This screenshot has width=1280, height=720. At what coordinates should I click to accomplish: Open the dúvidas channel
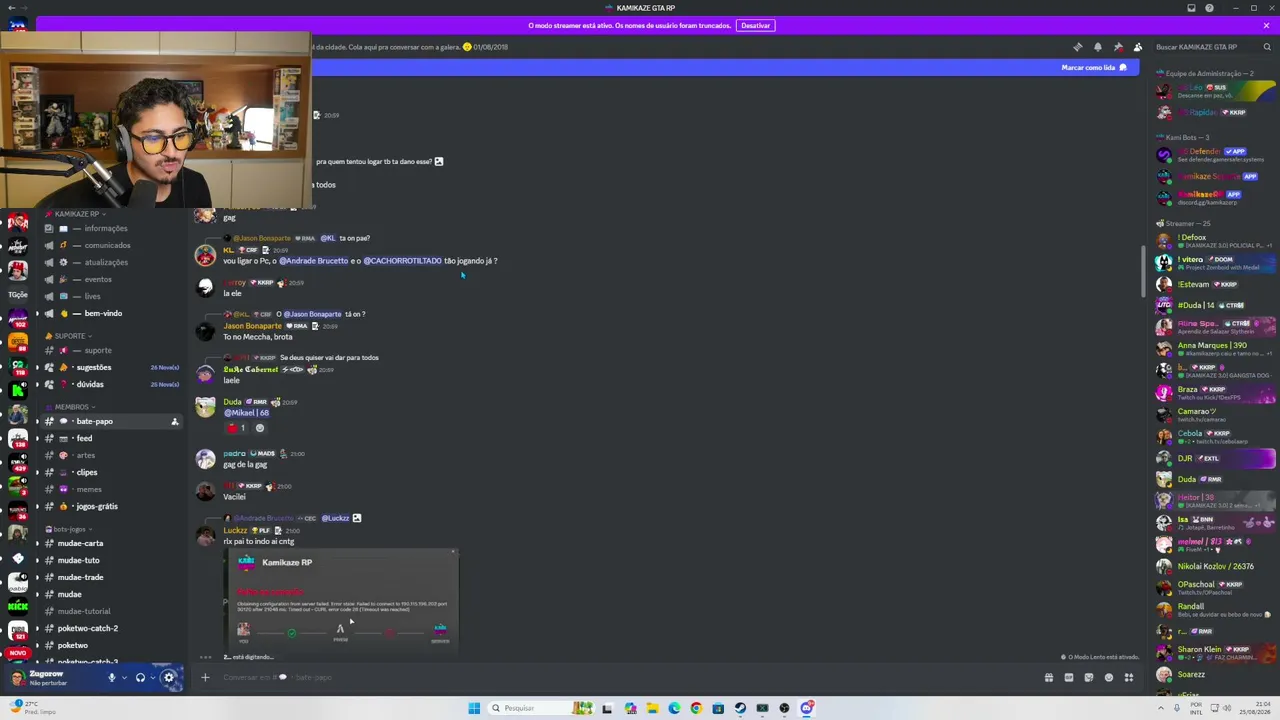111,384
